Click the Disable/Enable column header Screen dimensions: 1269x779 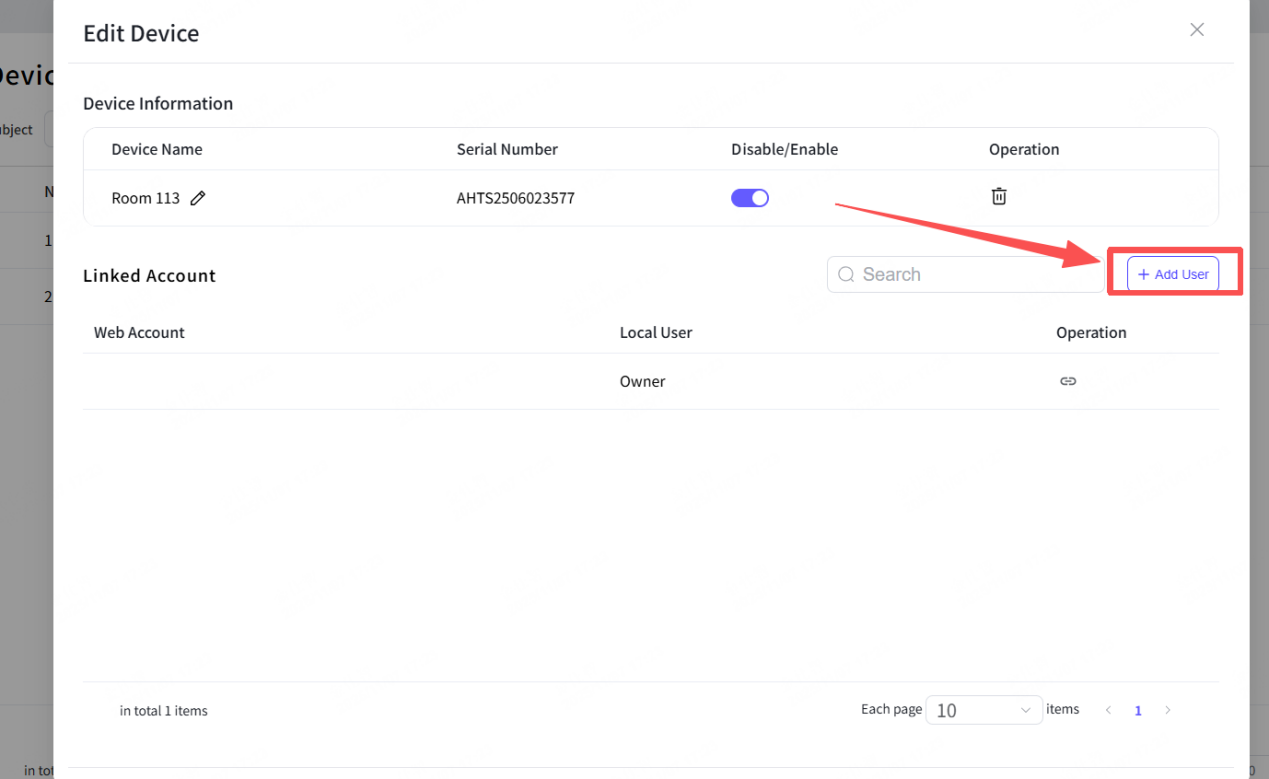(784, 149)
